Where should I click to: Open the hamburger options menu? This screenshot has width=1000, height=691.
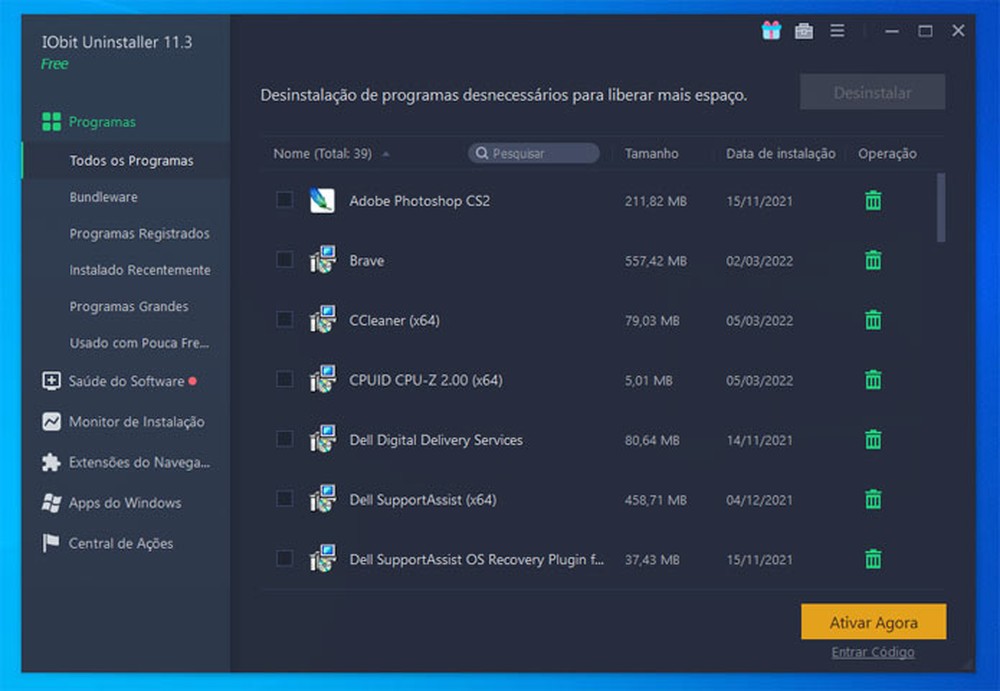837,31
